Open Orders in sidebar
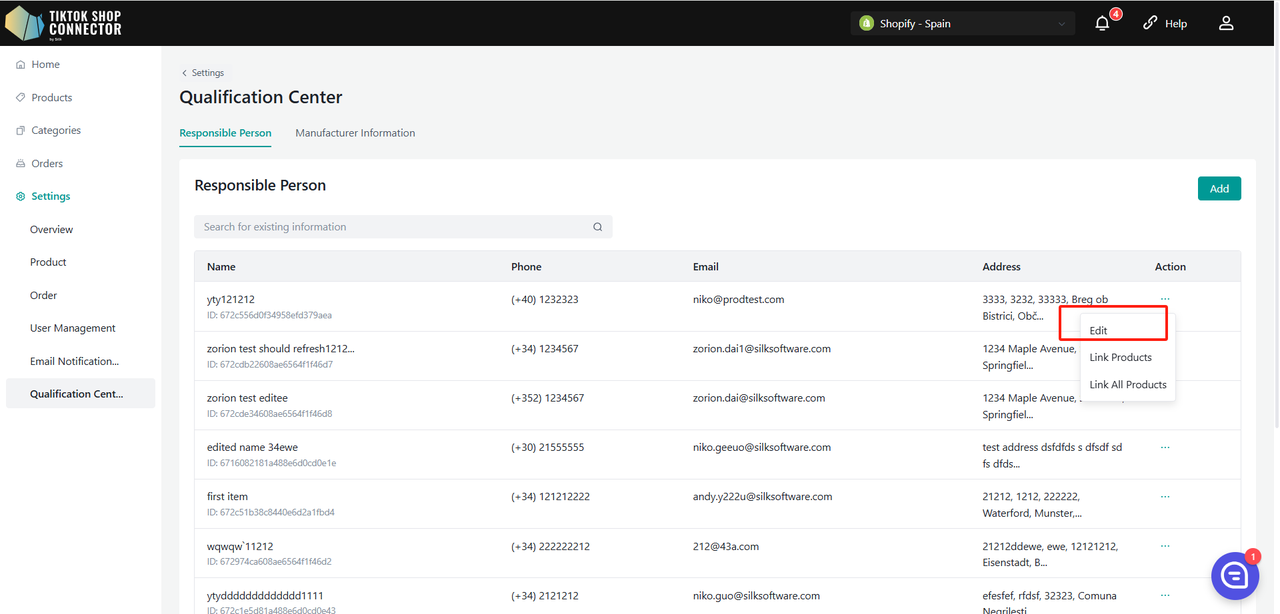1280x614 pixels. click(47, 163)
